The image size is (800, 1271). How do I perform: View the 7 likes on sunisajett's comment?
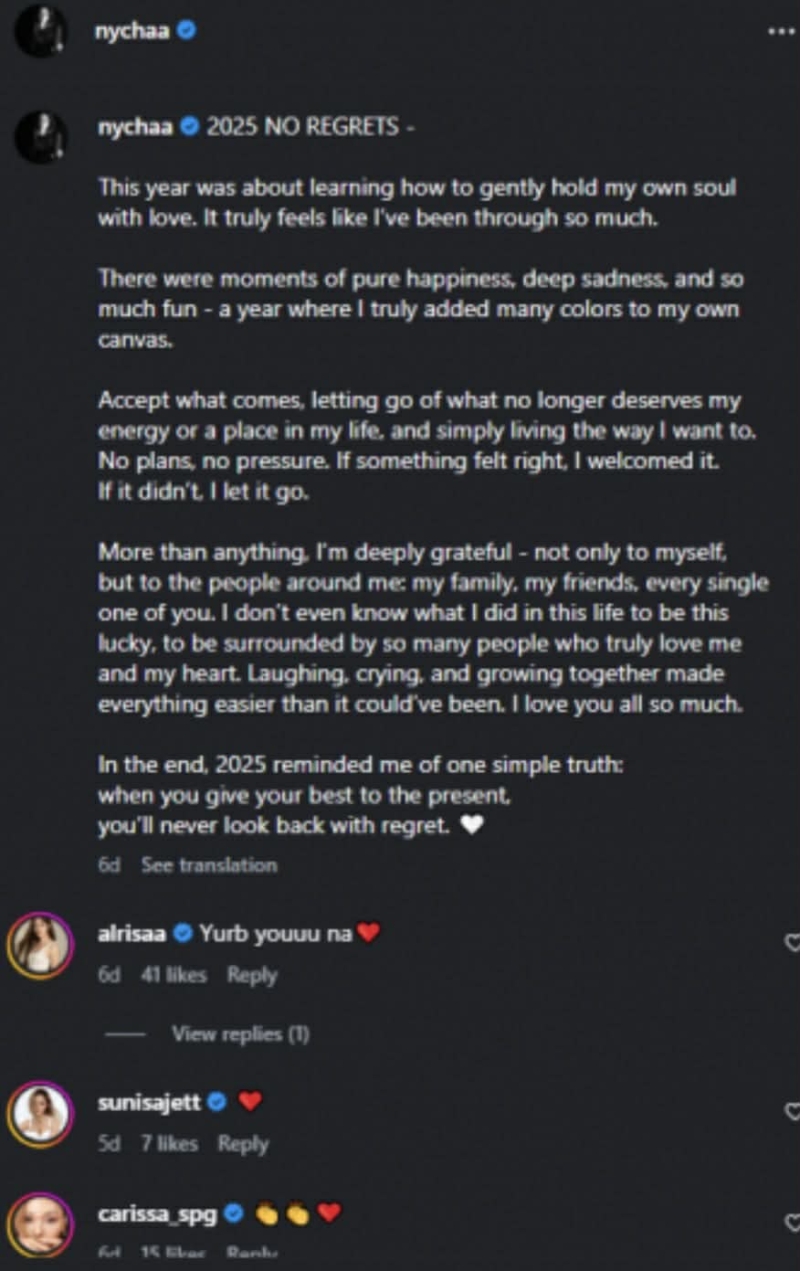click(x=168, y=1143)
